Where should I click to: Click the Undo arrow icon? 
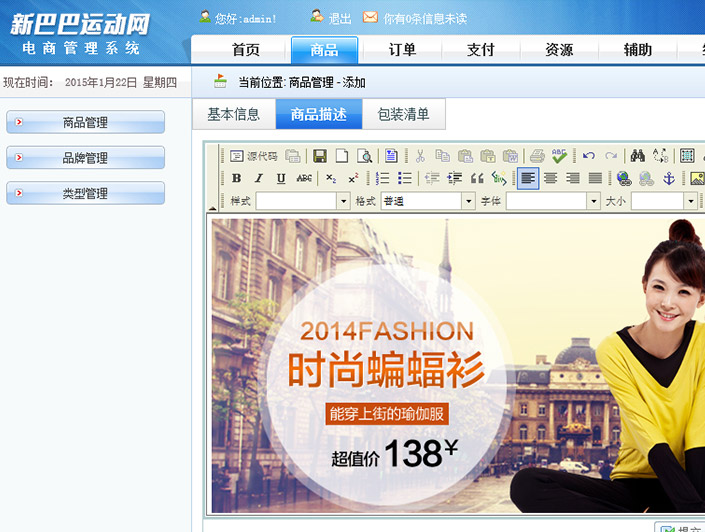pos(589,156)
